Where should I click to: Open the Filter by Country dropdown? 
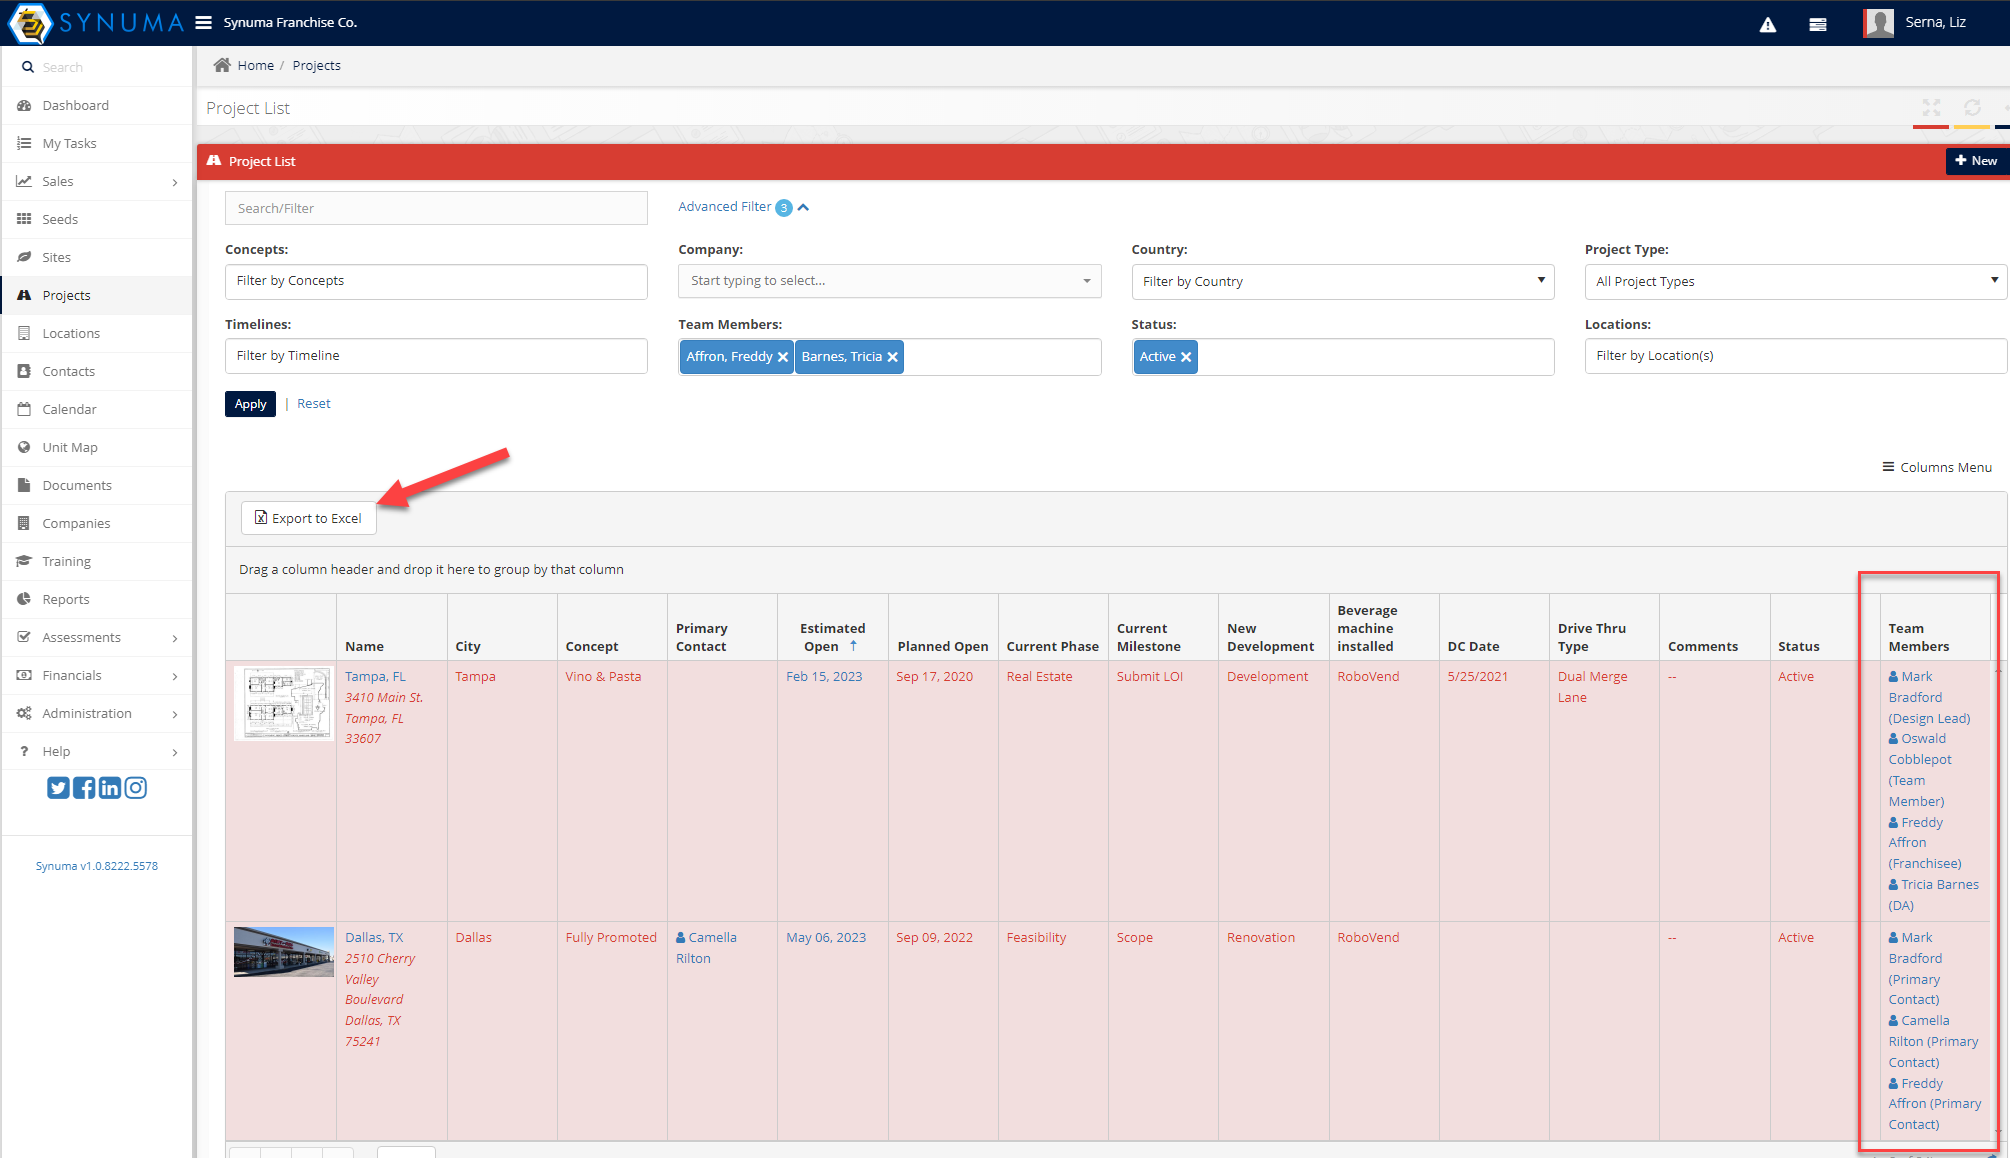[x=1342, y=281]
